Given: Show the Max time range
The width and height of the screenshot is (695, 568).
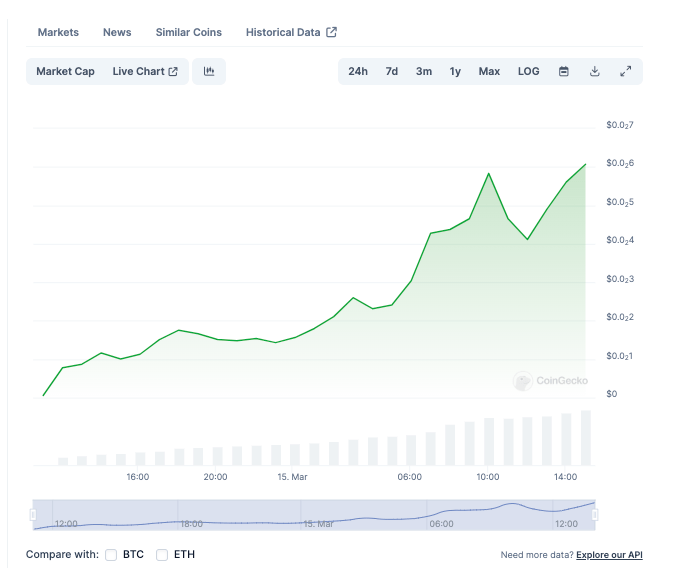Looking at the screenshot, I should 489,71.
